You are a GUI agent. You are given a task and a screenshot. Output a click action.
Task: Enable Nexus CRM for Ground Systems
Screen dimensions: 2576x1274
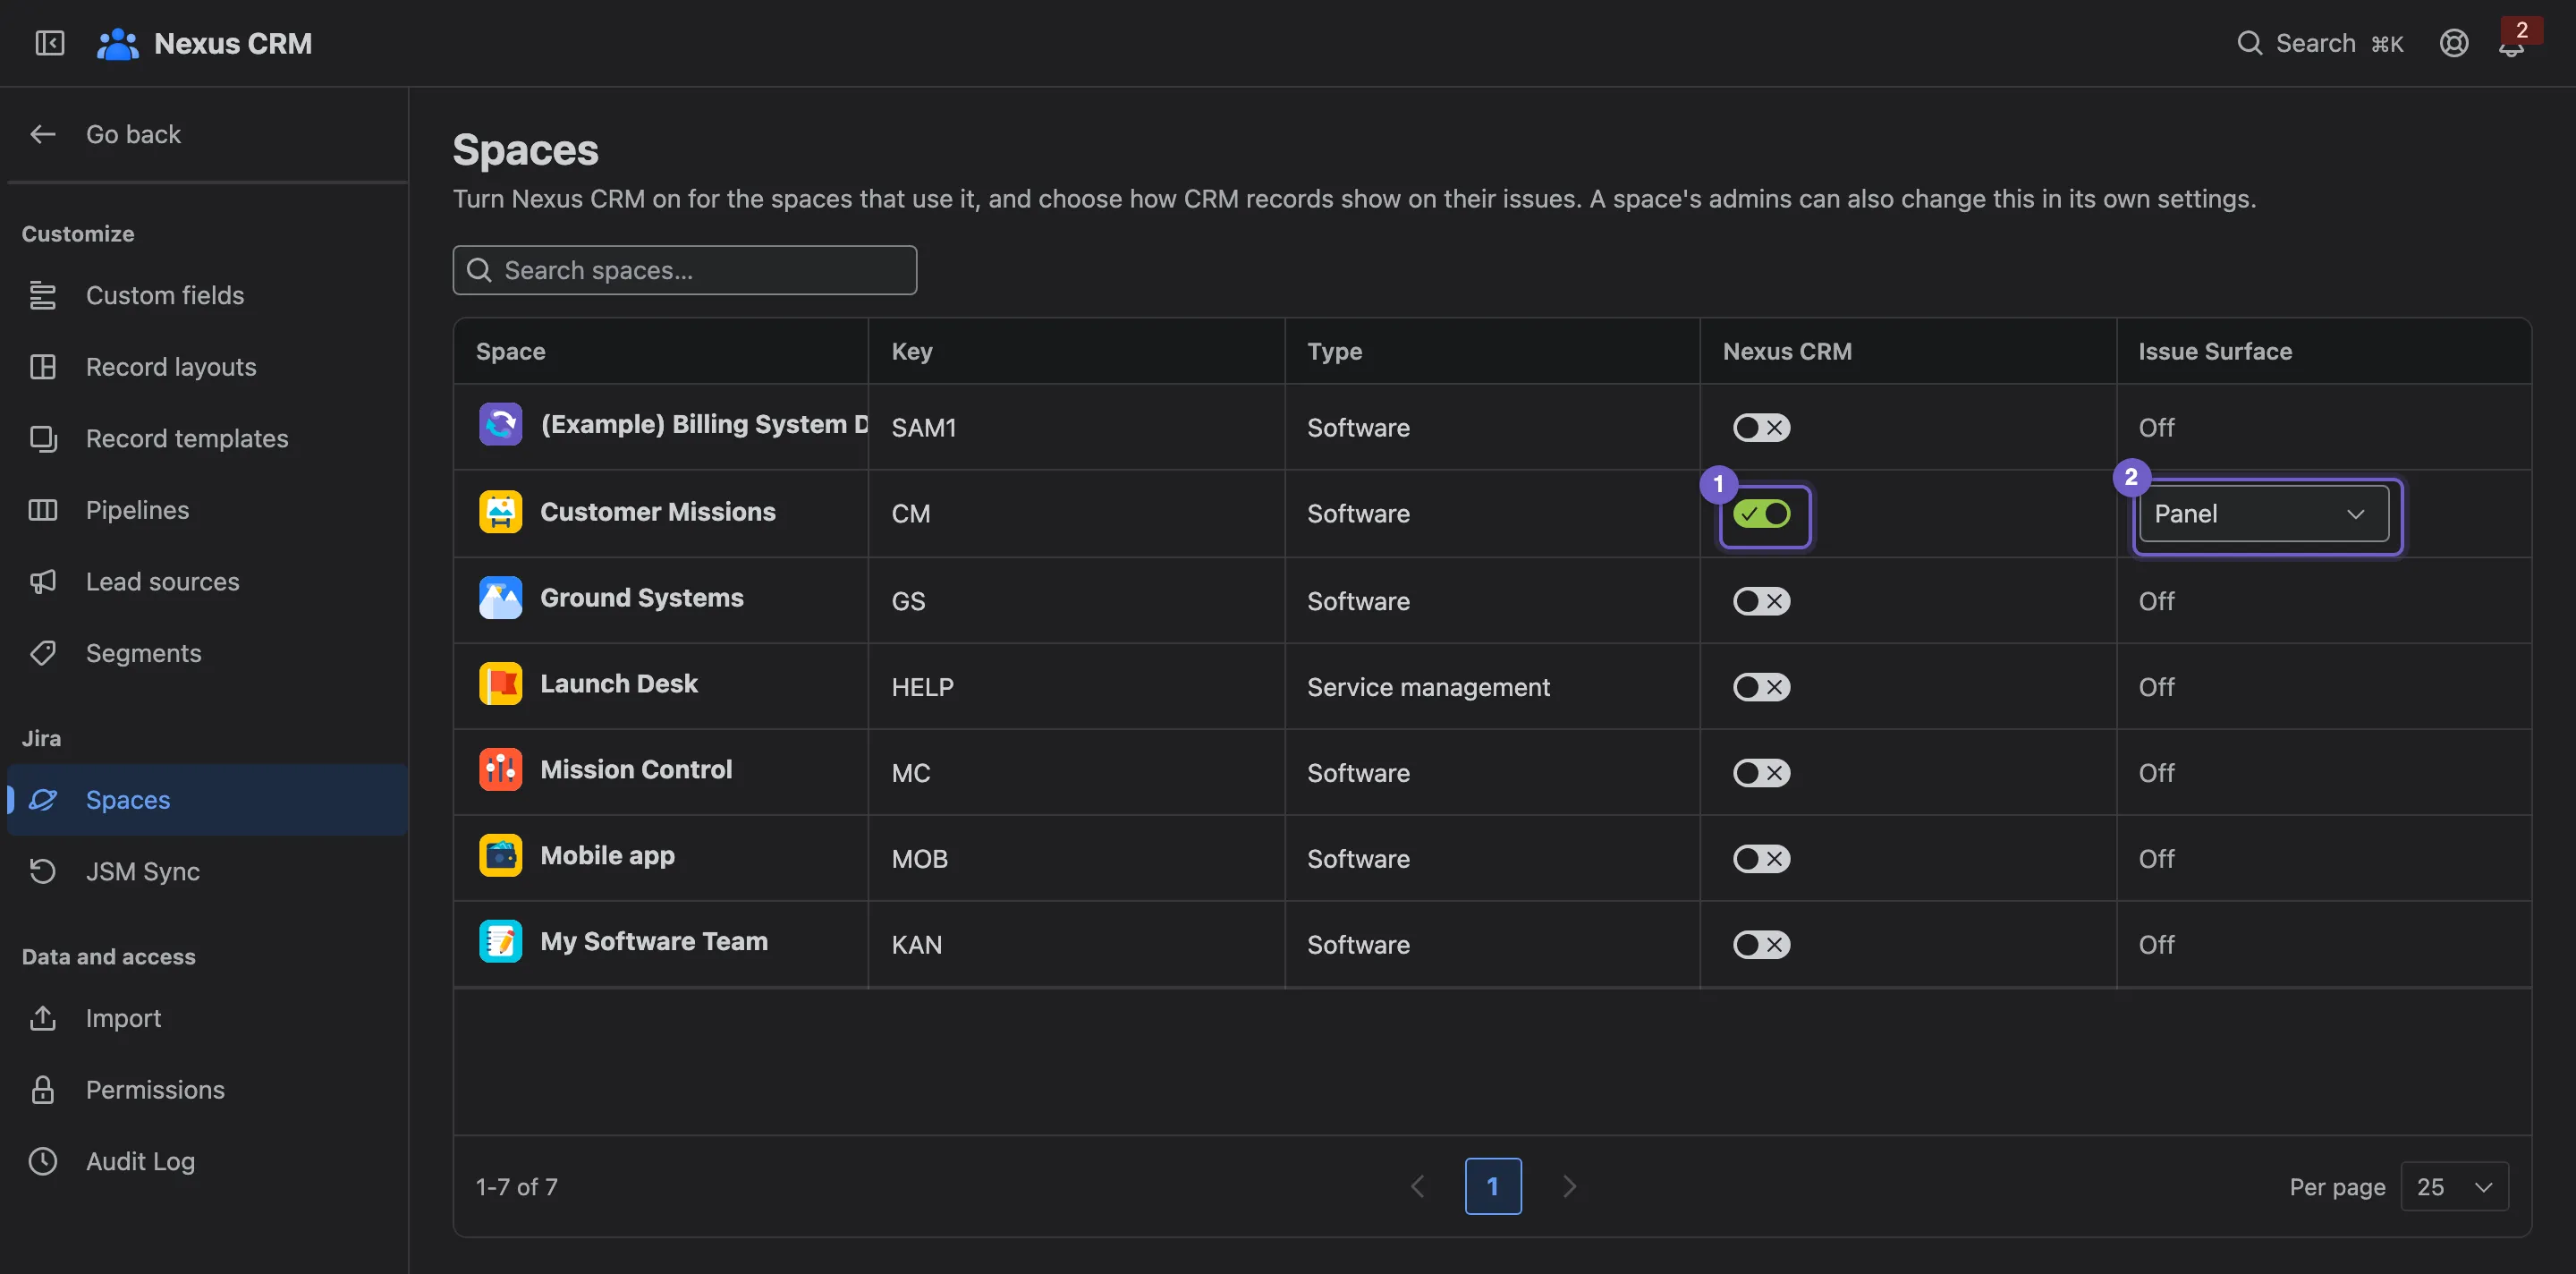(x=1761, y=601)
